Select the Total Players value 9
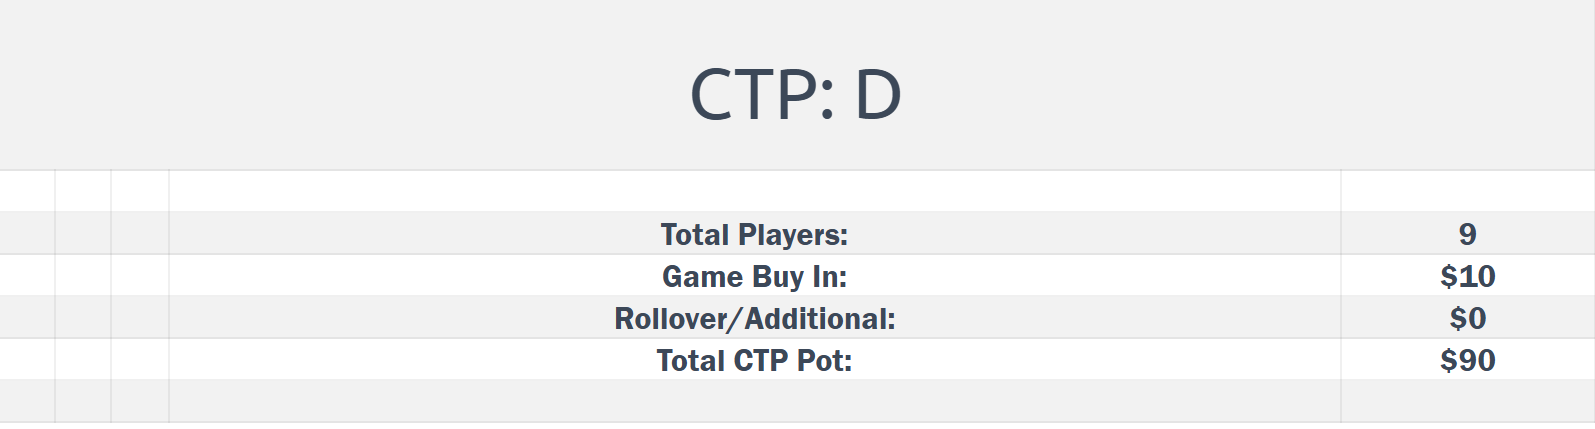Screen dimensions: 1595x429 pyautogui.click(x=1467, y=234)
